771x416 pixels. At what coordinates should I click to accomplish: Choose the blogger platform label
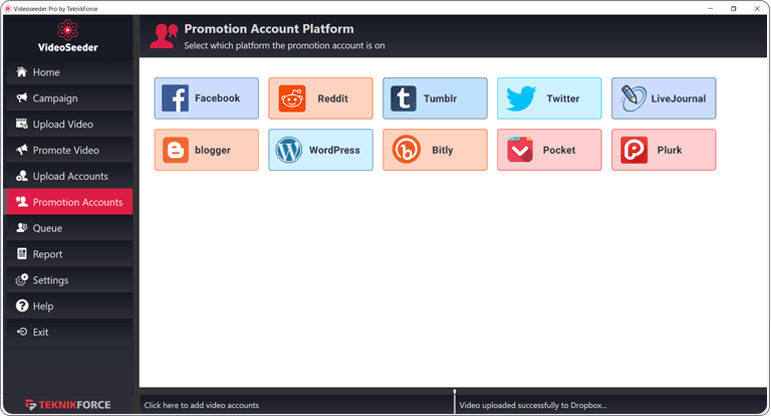coord(212,150)
